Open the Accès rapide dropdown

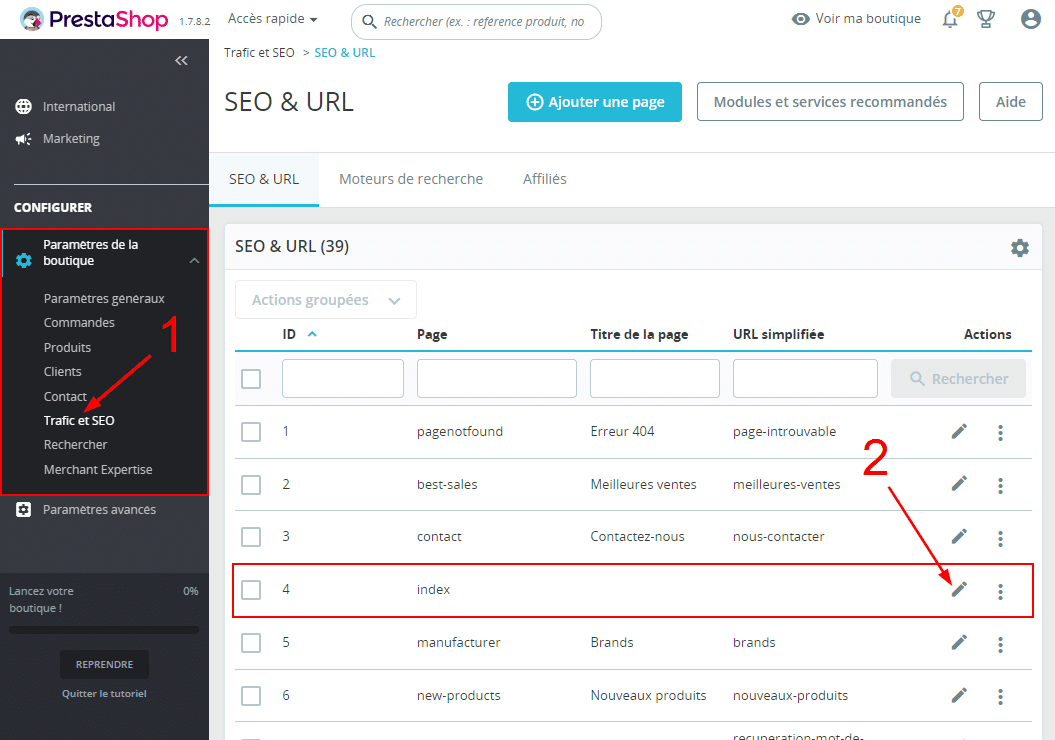tap(272, 19)
